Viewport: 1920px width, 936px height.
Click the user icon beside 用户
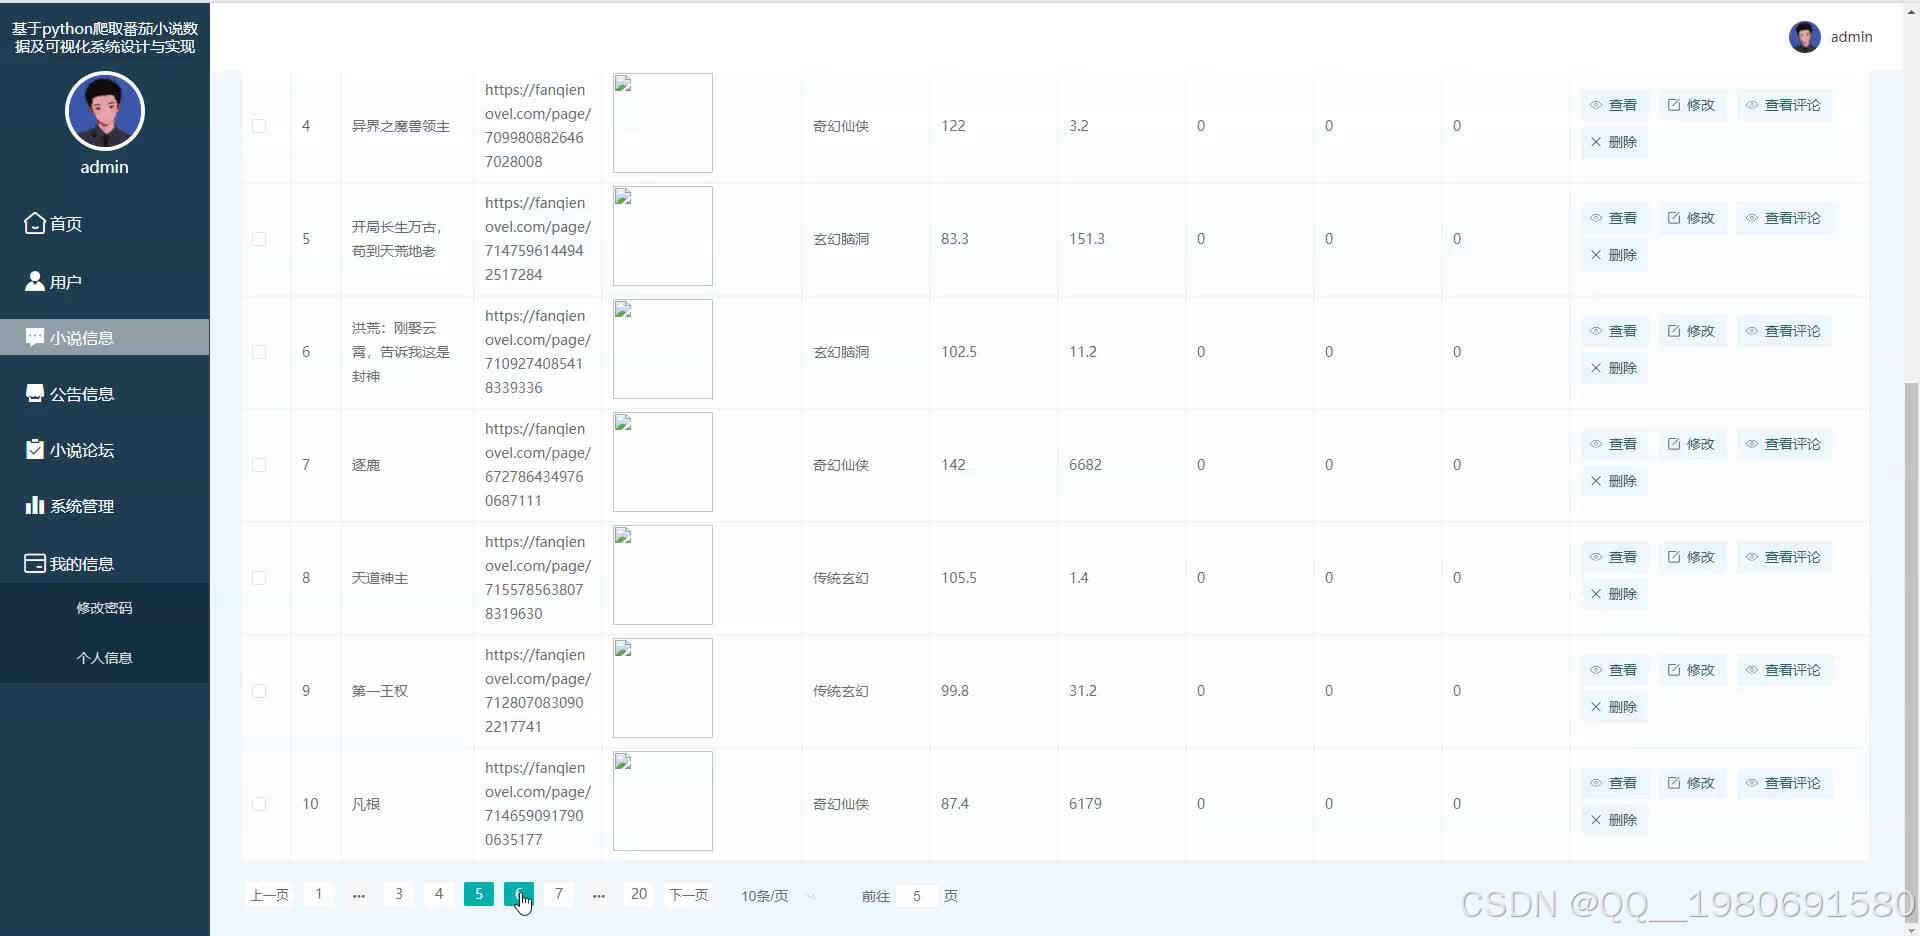point(35,280)
